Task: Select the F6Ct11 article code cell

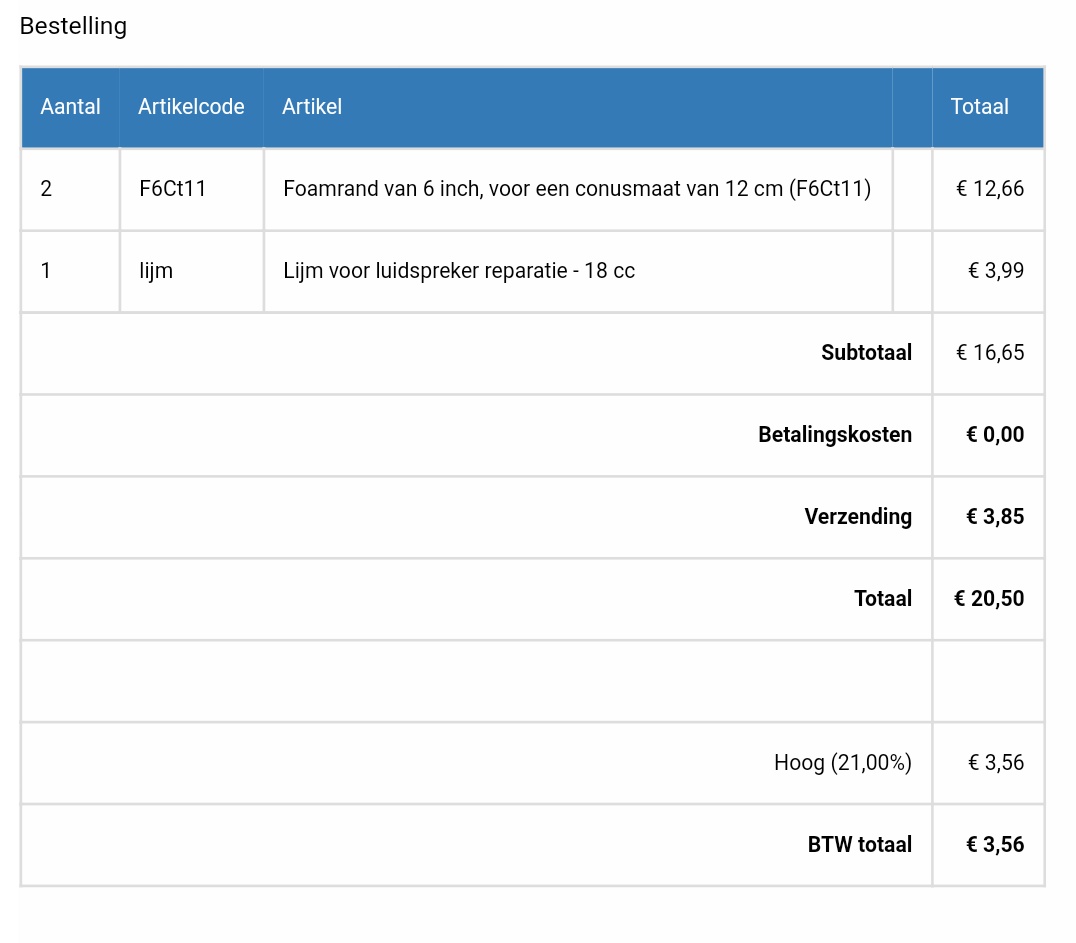Action: coord(173,189)
